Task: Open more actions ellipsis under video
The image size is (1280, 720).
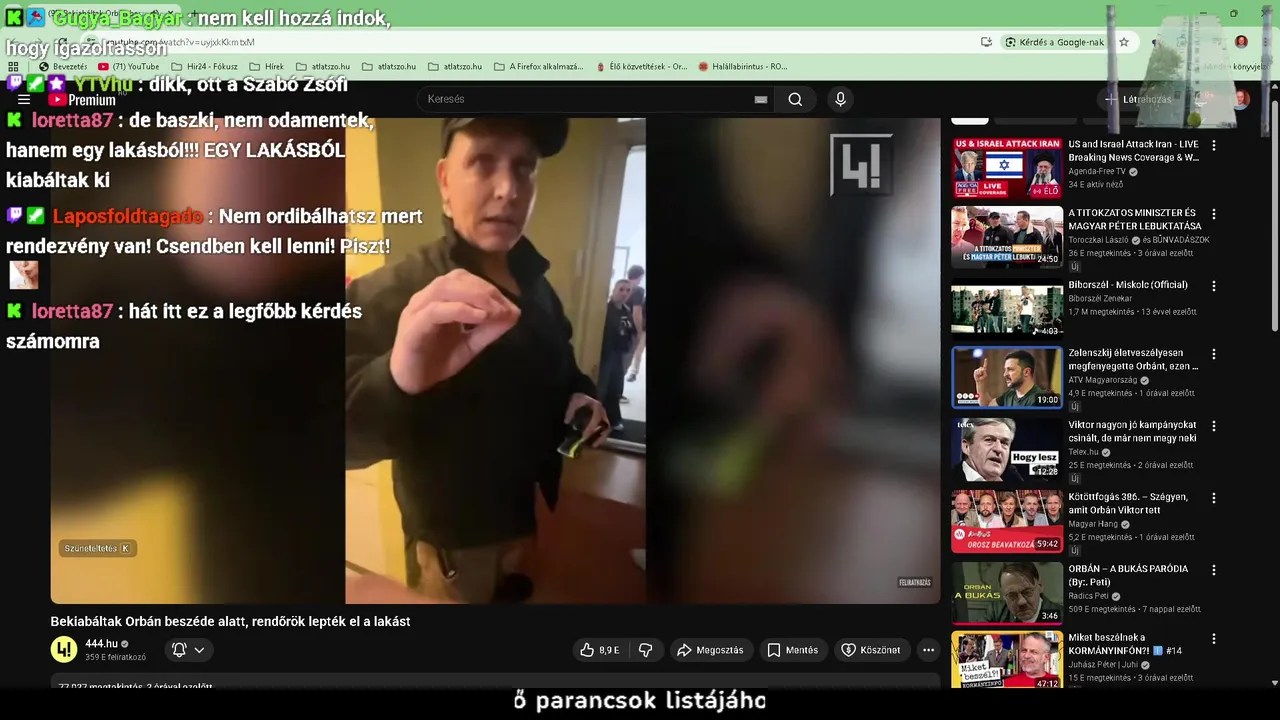Action: pos(928,650)
